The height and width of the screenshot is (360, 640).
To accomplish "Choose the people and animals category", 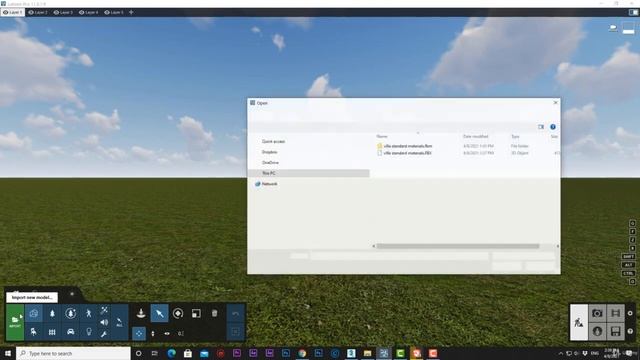I will pyautogui.click(x=89, y=313).
